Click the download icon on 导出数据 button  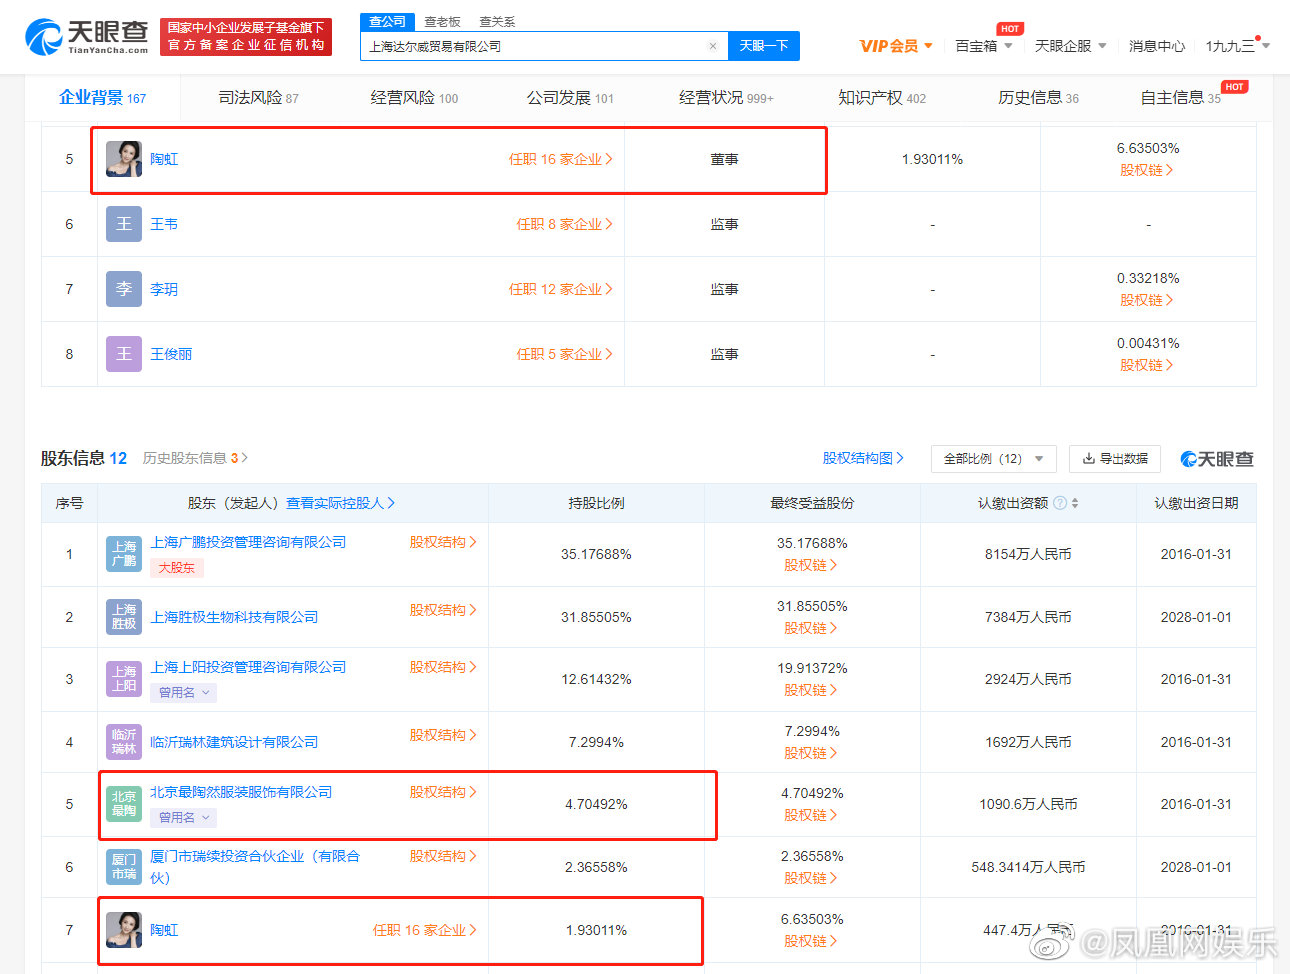(x=1087, y=458)
